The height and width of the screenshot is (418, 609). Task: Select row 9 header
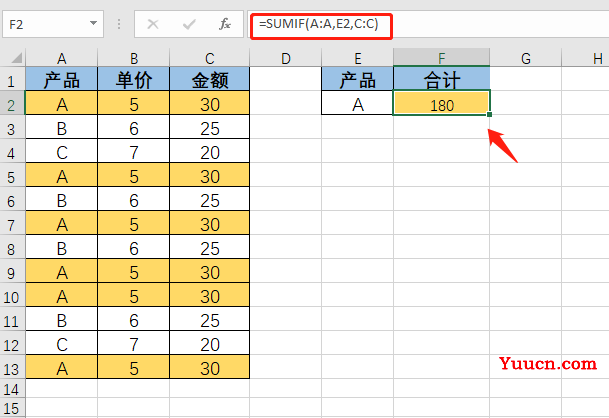(11, 273)
